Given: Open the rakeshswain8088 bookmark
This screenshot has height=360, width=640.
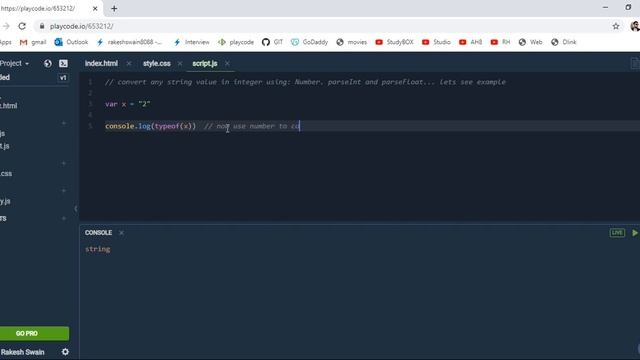Looking at the screenshot, I should [129, 42].
